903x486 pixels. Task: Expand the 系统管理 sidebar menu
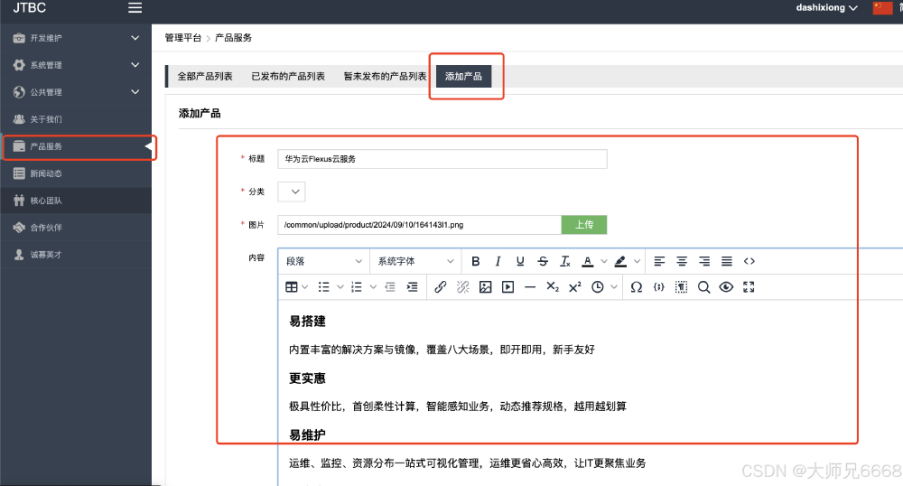point(76,65)
